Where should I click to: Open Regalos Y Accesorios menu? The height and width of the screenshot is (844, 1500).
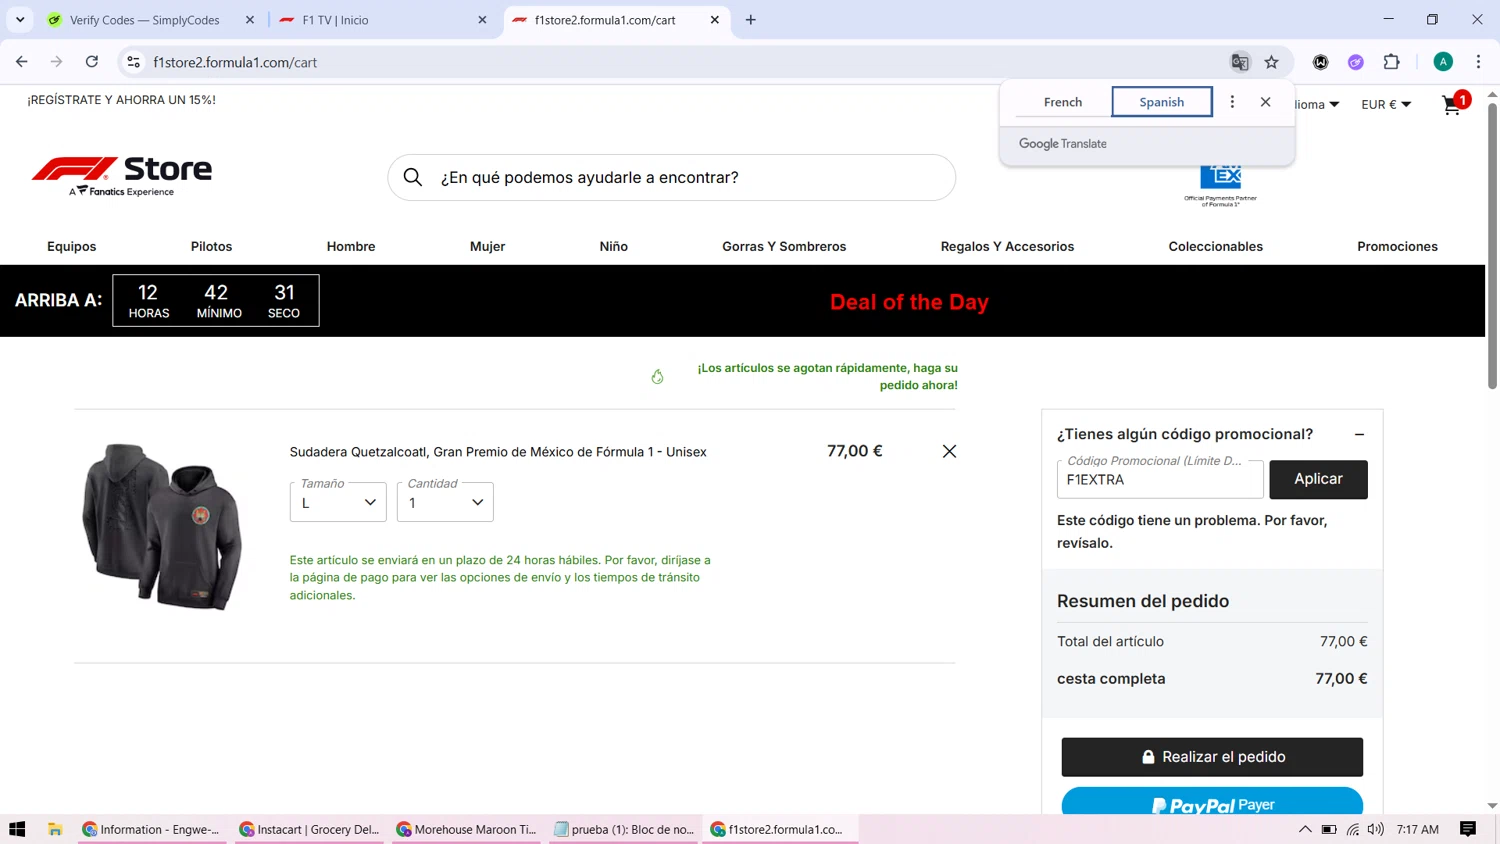click(1007, 246)
